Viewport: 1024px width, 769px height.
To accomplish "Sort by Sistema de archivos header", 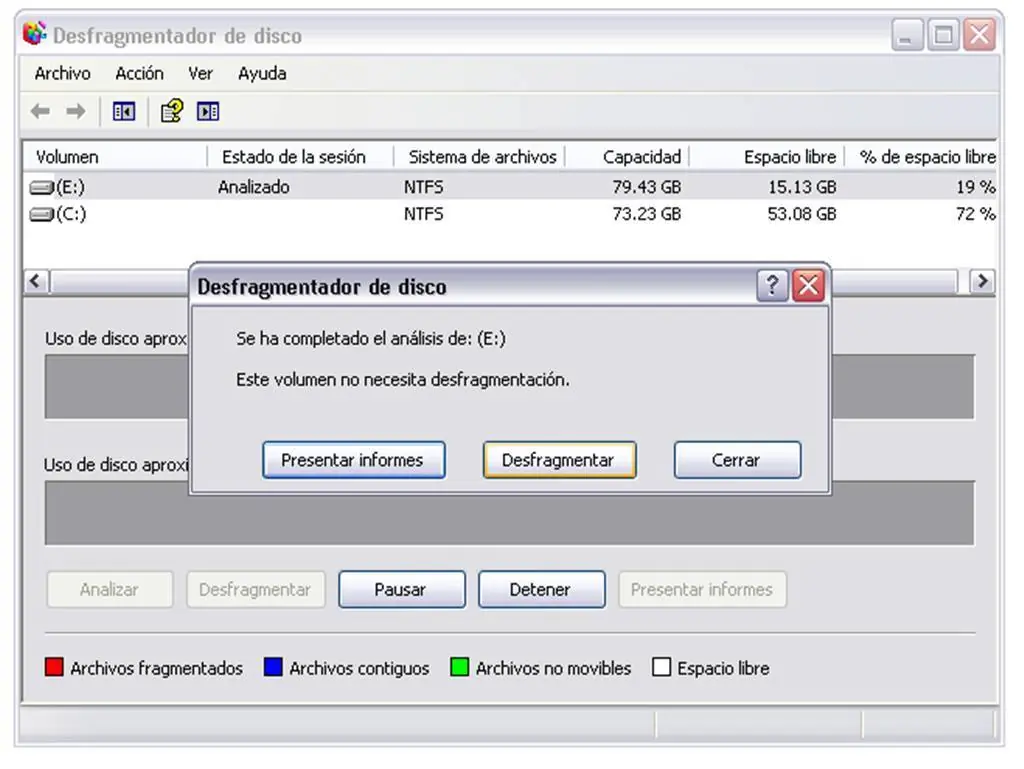I will [479, 157].
